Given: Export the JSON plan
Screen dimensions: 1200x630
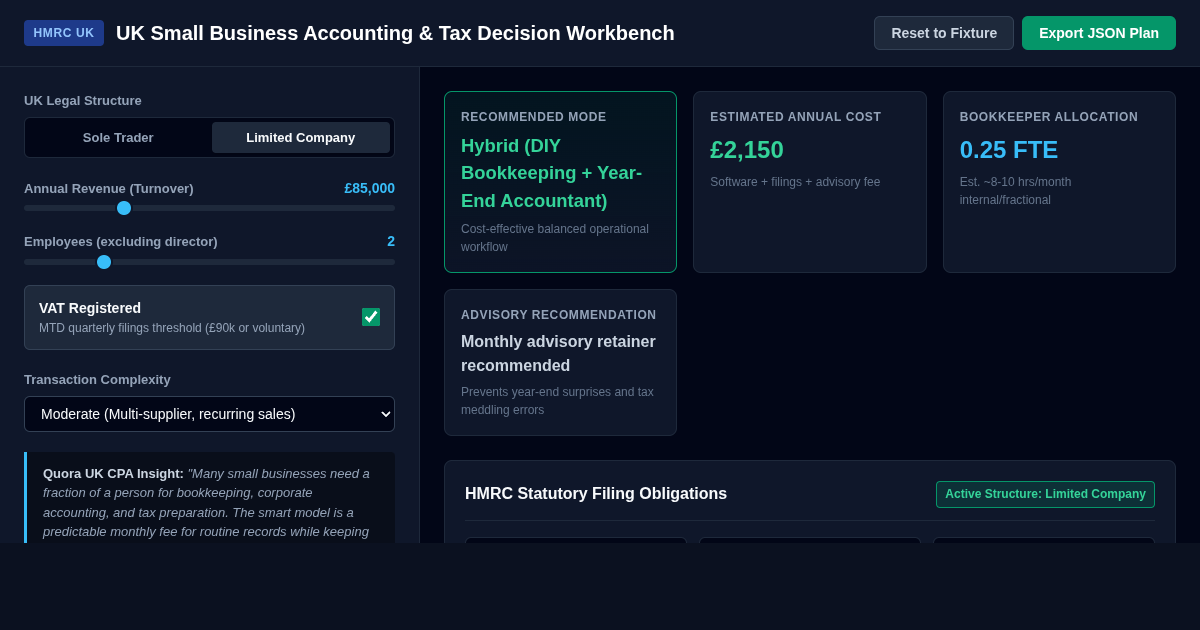Looking at the screenshot, I should 1099,33.
